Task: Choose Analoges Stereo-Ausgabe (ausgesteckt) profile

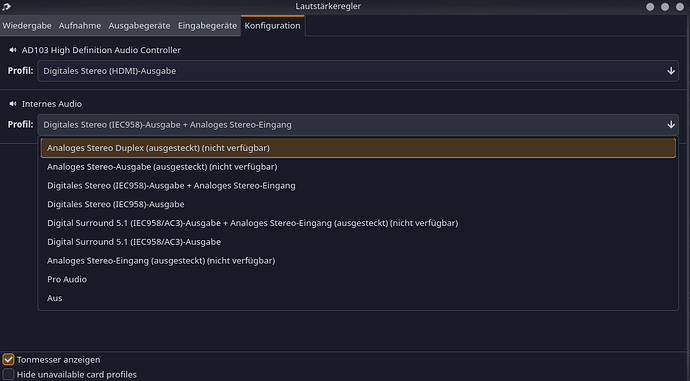Action: click(358, 167)
